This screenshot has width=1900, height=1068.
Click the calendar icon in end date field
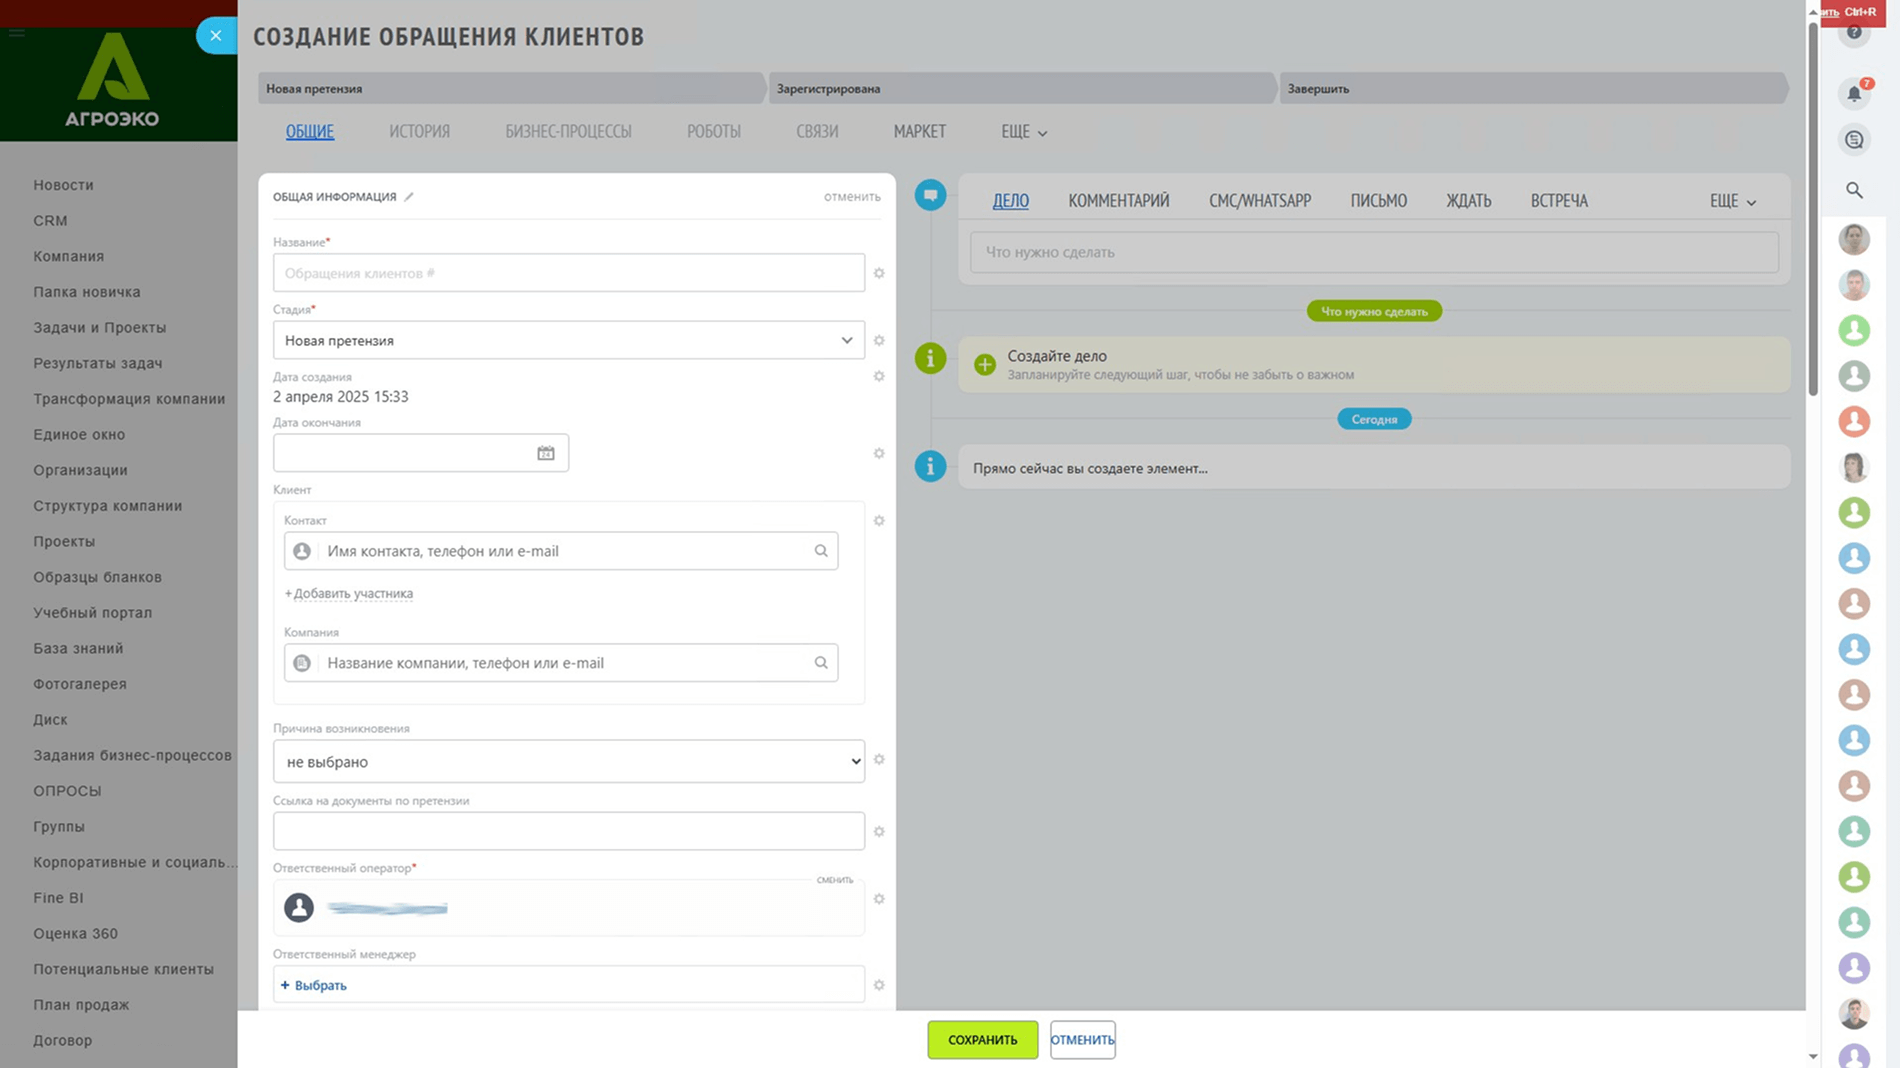pos(545,453)
